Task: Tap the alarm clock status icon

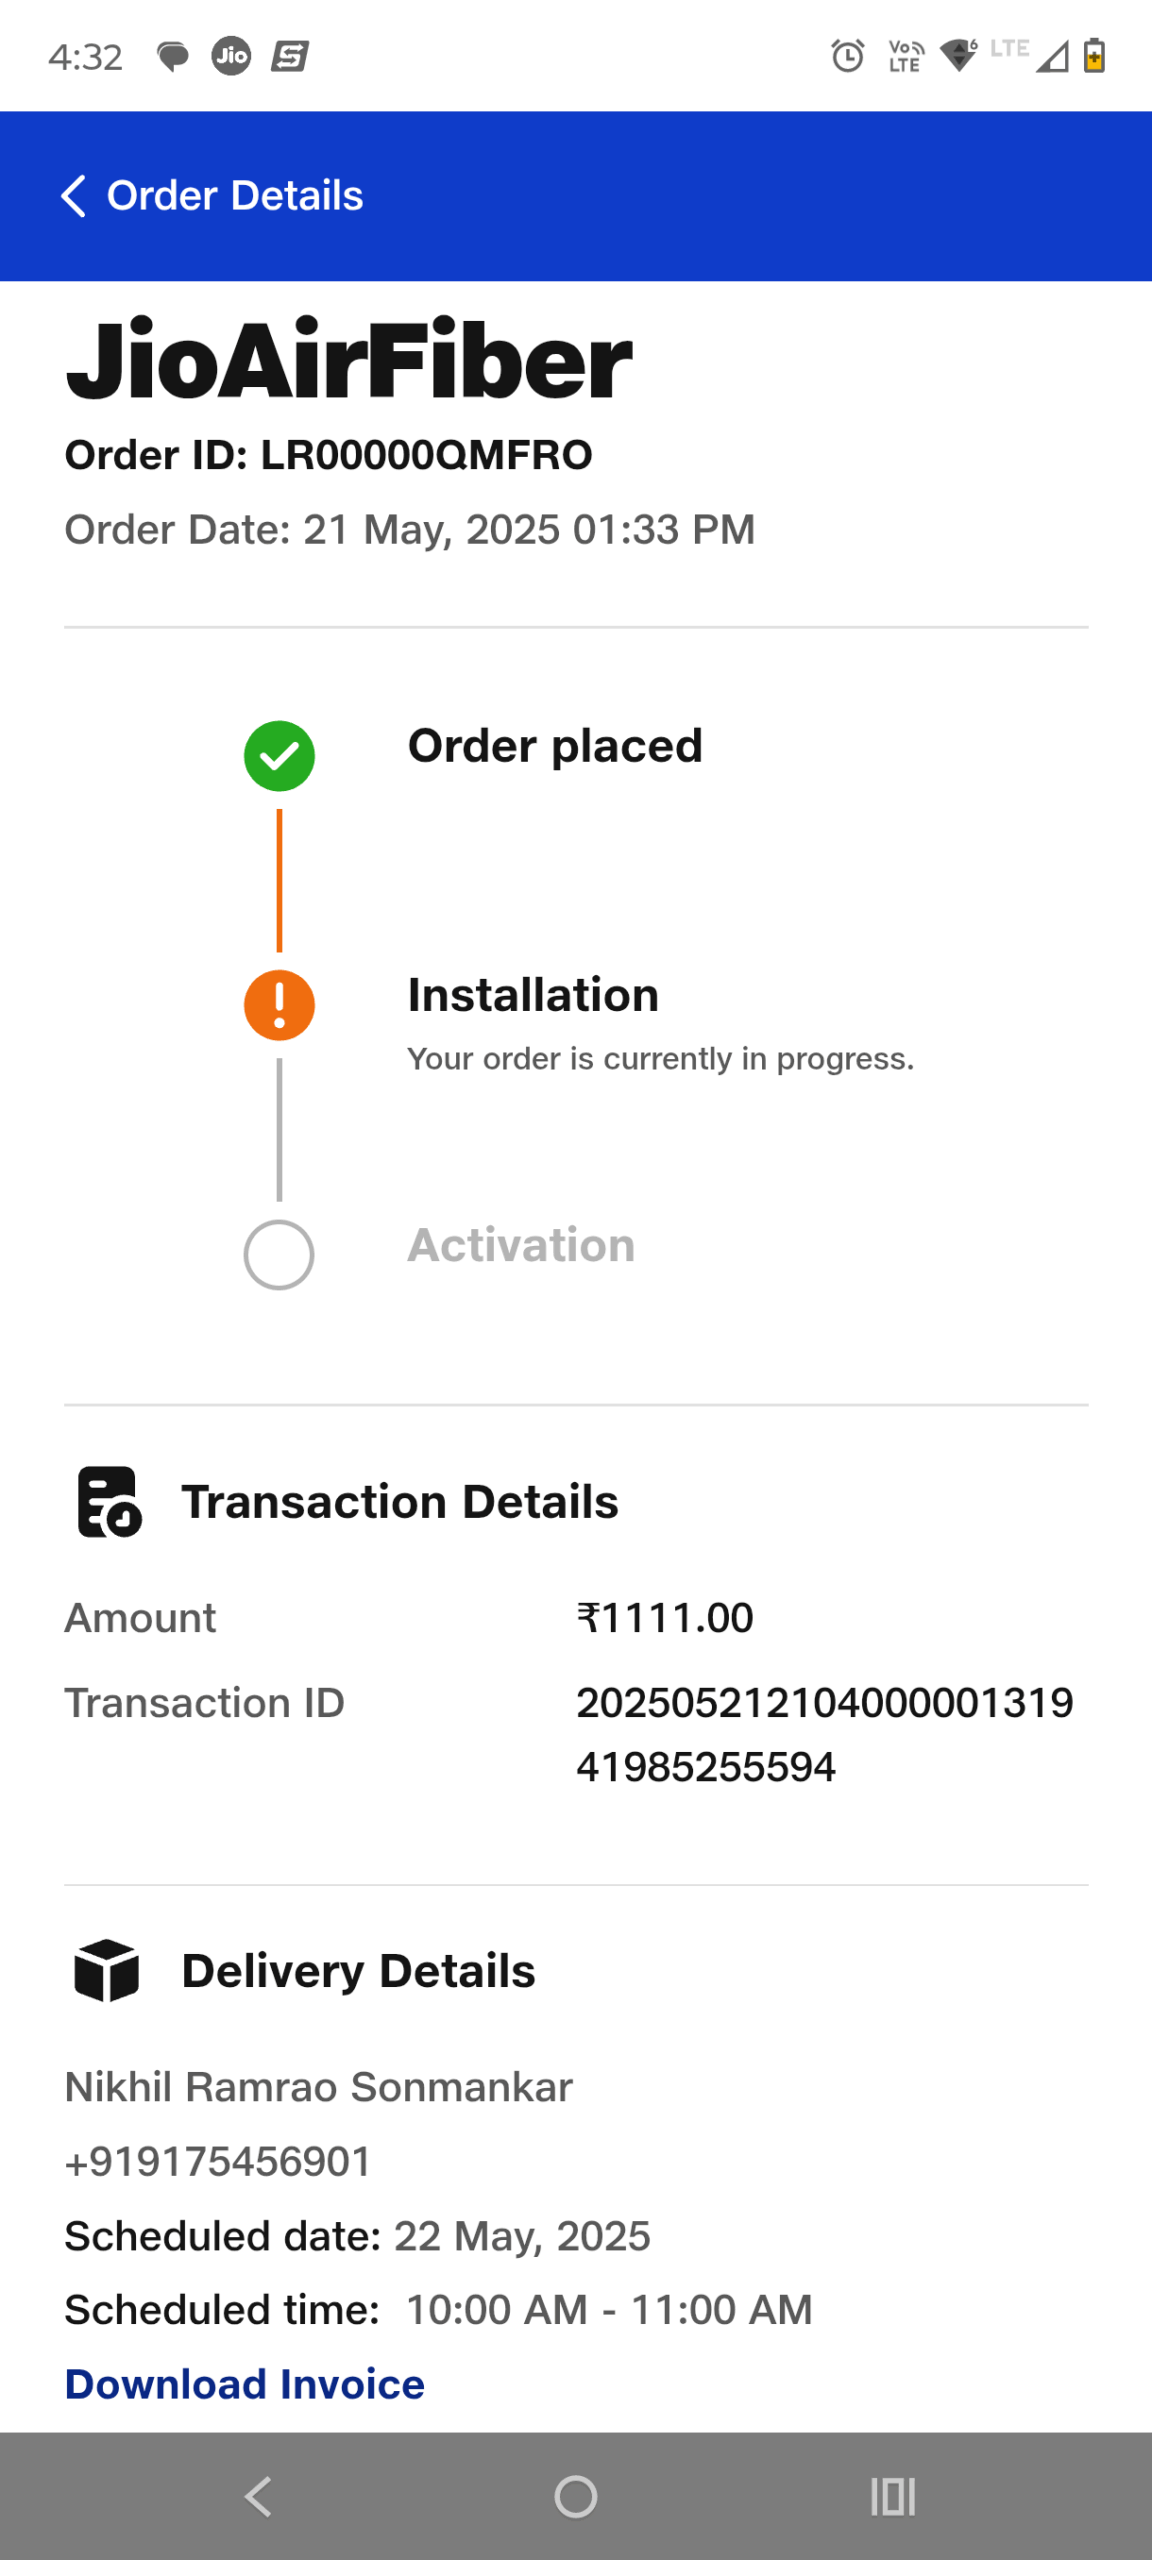Action: (x=848, y=56)
